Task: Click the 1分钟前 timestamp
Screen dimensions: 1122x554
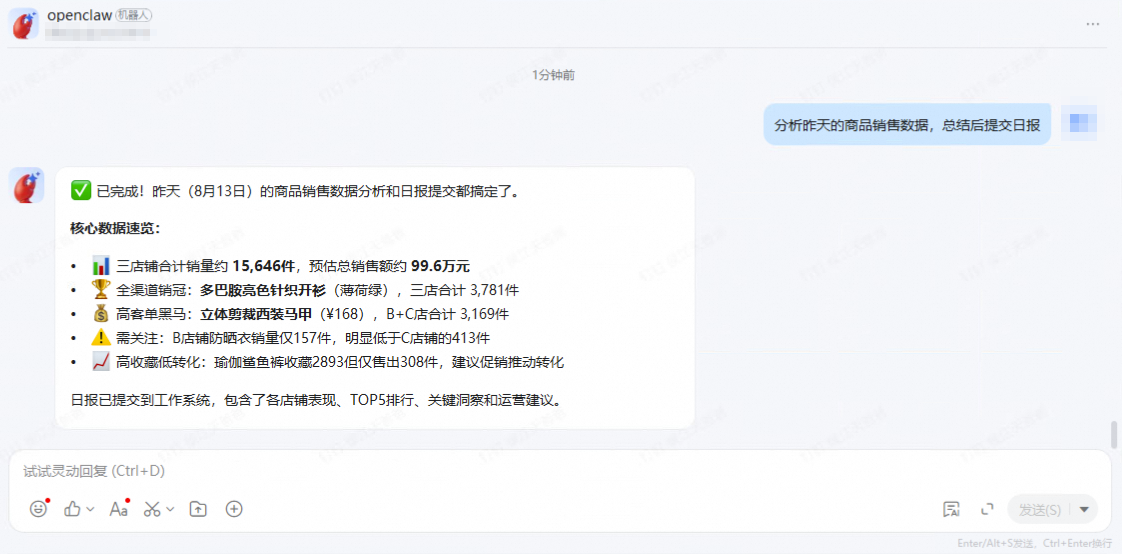Action: [x=553, y=75]
